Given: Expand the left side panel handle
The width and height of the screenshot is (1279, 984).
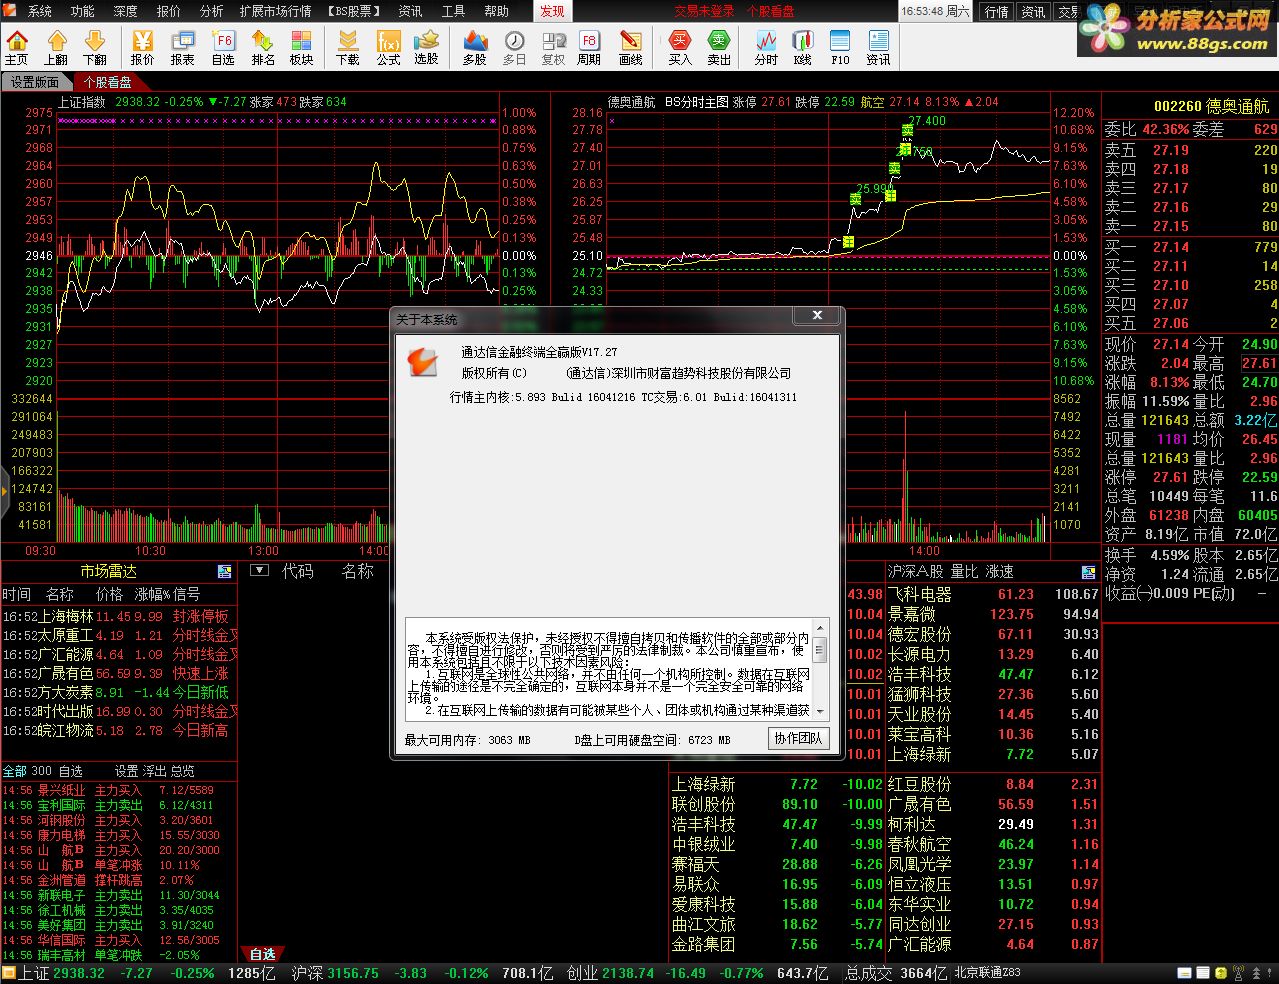Looking at the screenshot, I should (x=4, y=490).
